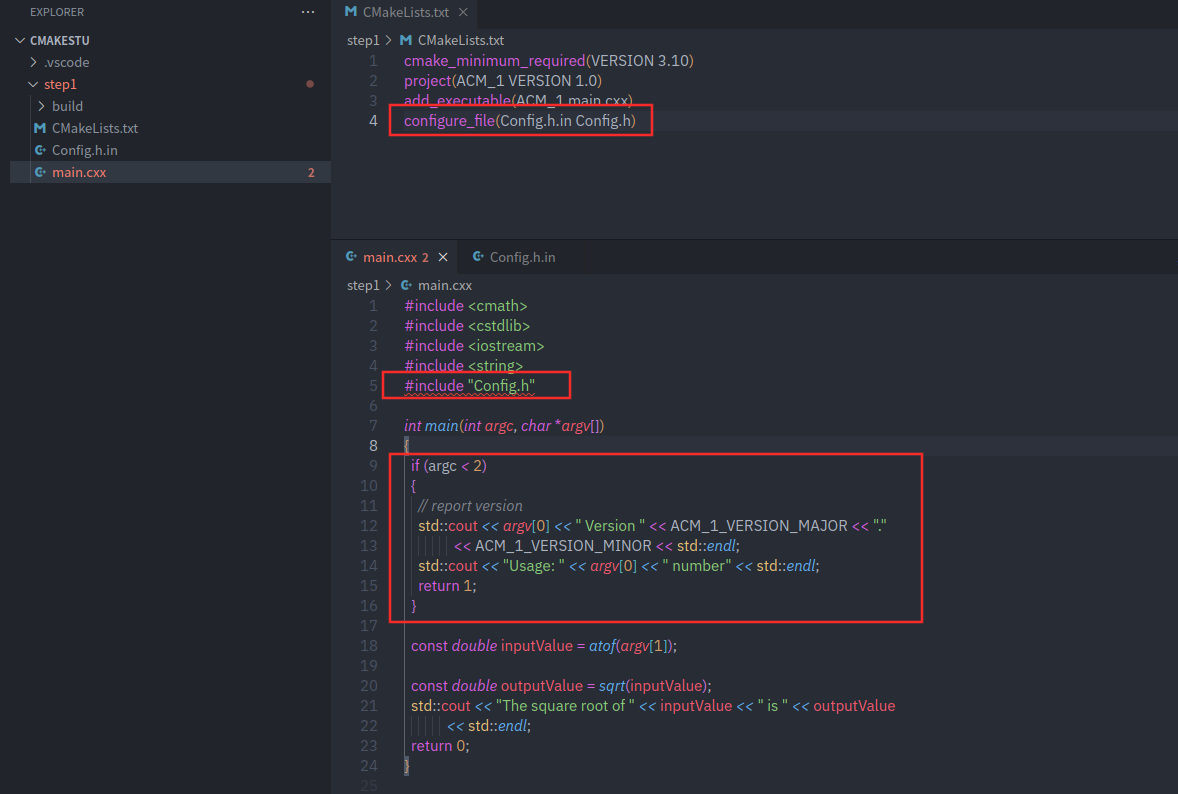The width and height of the screenshot is (1178, 794).
Task: Open the Explorer more actions ellipsis menu
Action: coord(308,12)
